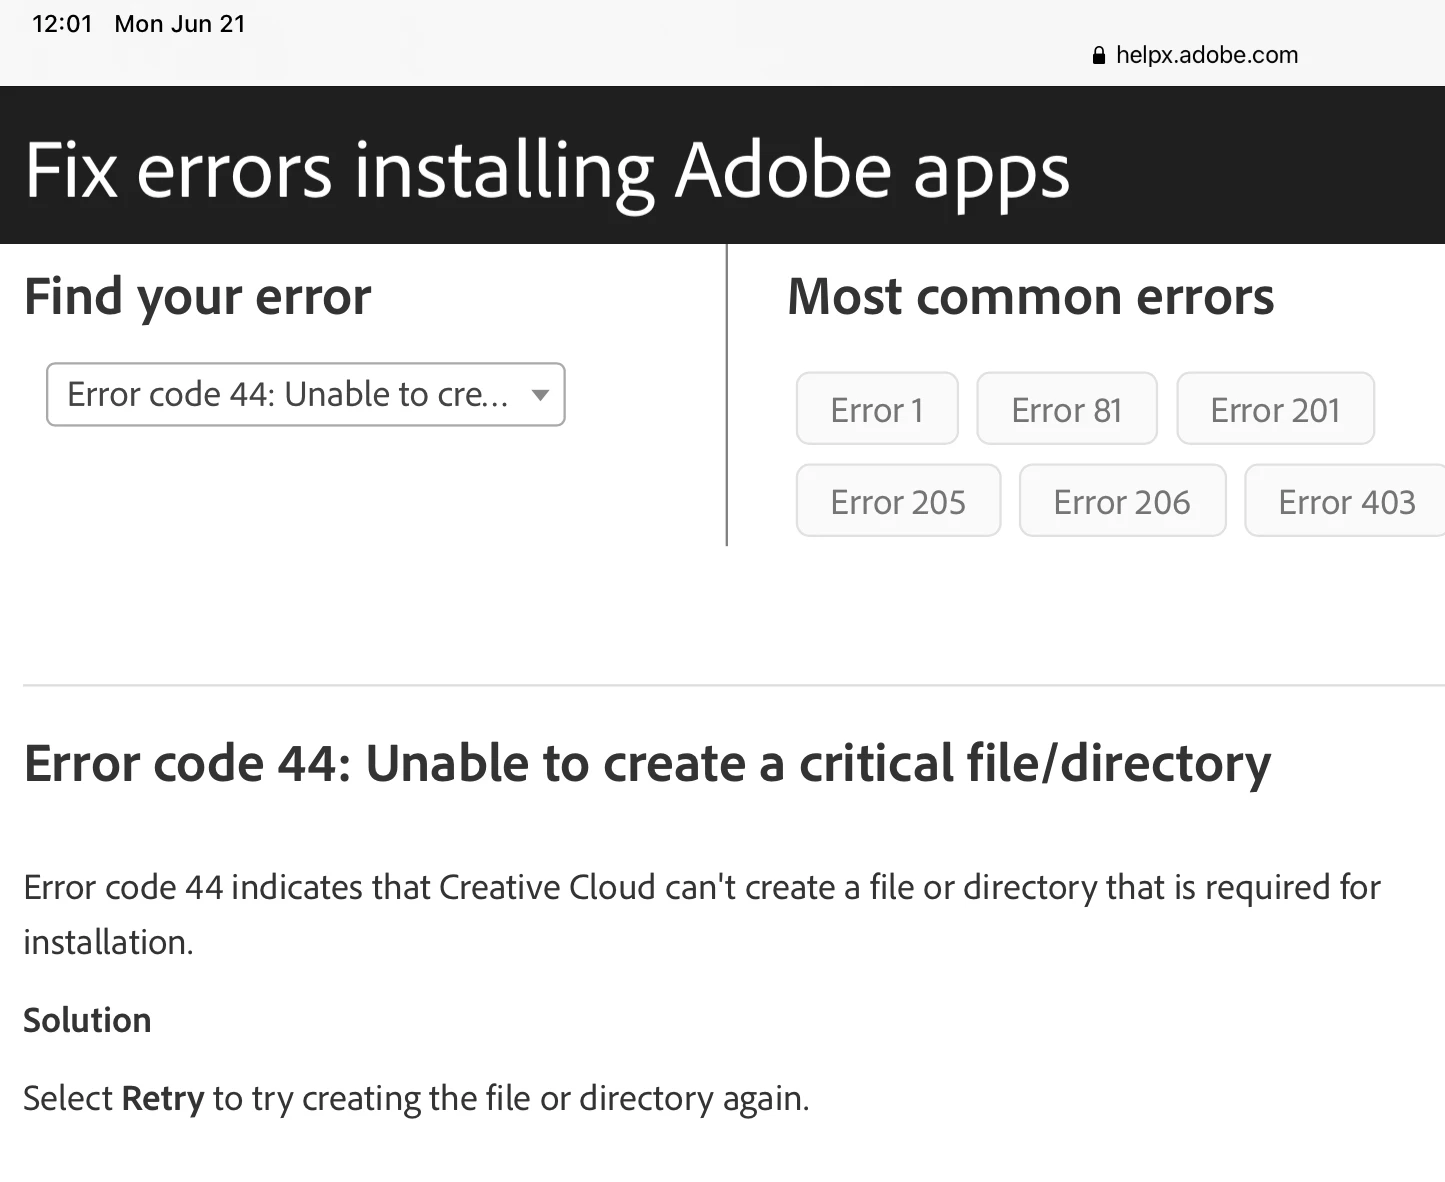Tap the helpx.adobe.com address bar
The height and width of the screenshot is (1182, 1445).
coord(1207,55)
